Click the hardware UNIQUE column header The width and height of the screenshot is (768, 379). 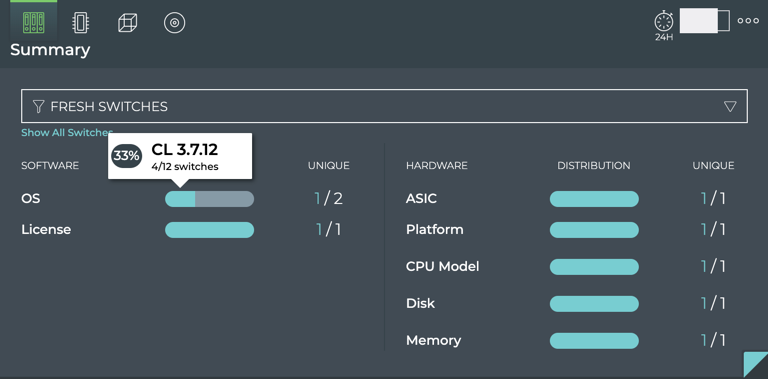(713, 166)
